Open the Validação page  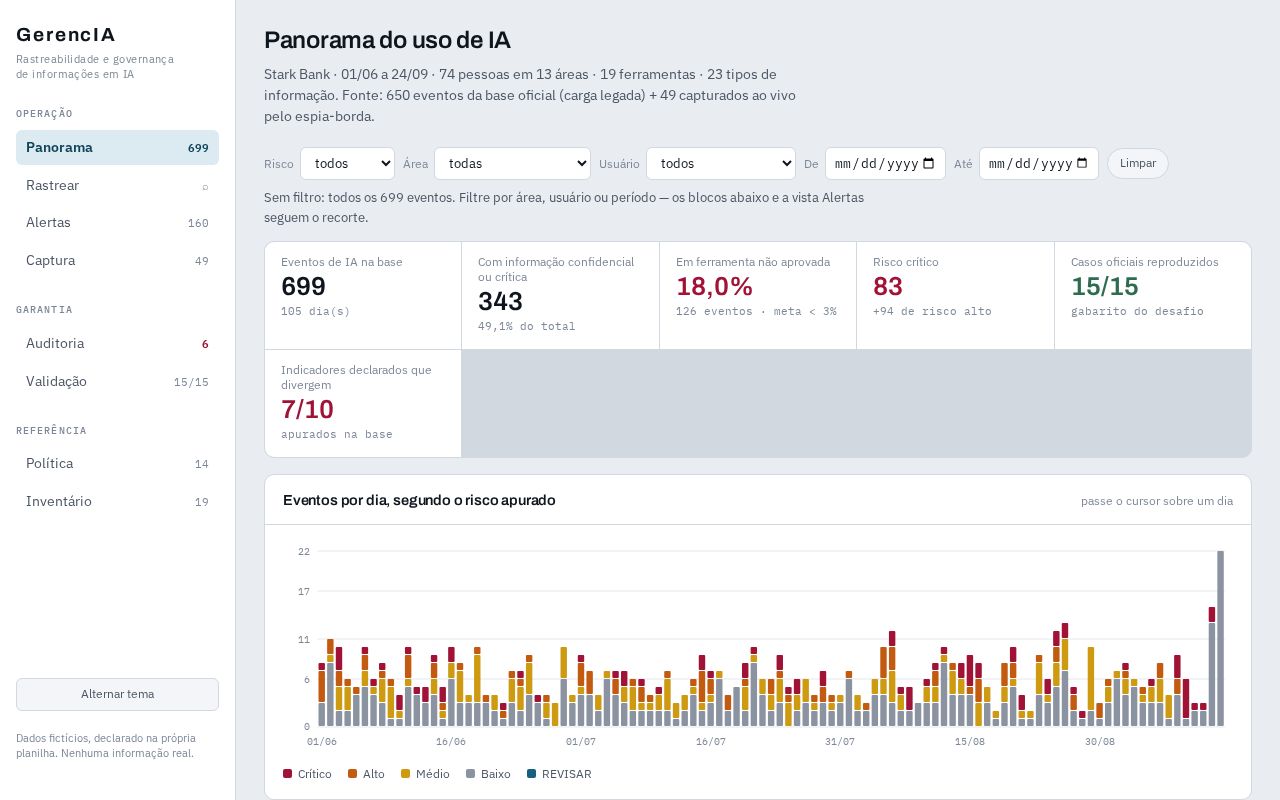[x=117, y=382]
